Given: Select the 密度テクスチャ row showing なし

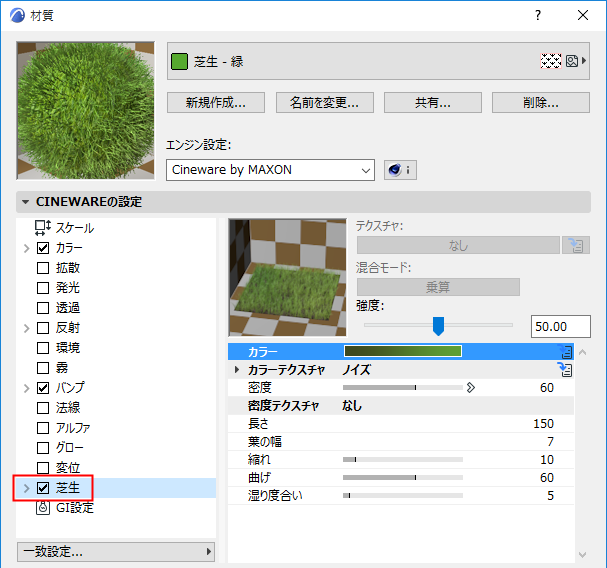Looking at the screenshot, I should [401, 406].
